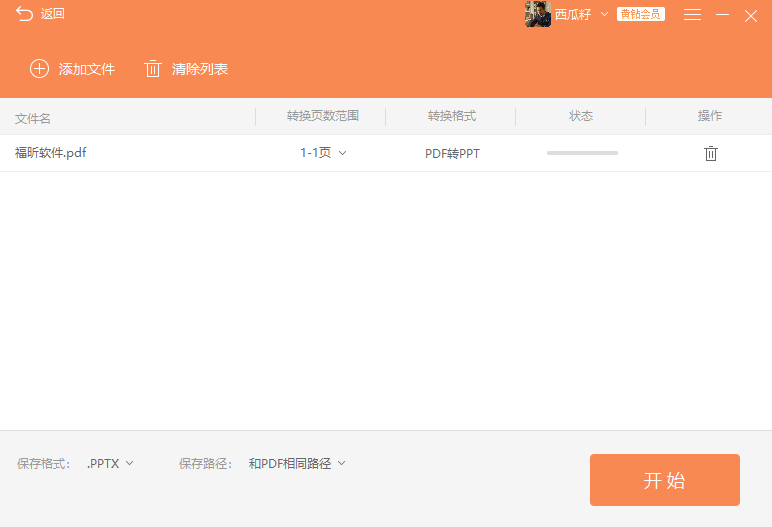Click the trash icon beside 清除列表

point(153,69)
